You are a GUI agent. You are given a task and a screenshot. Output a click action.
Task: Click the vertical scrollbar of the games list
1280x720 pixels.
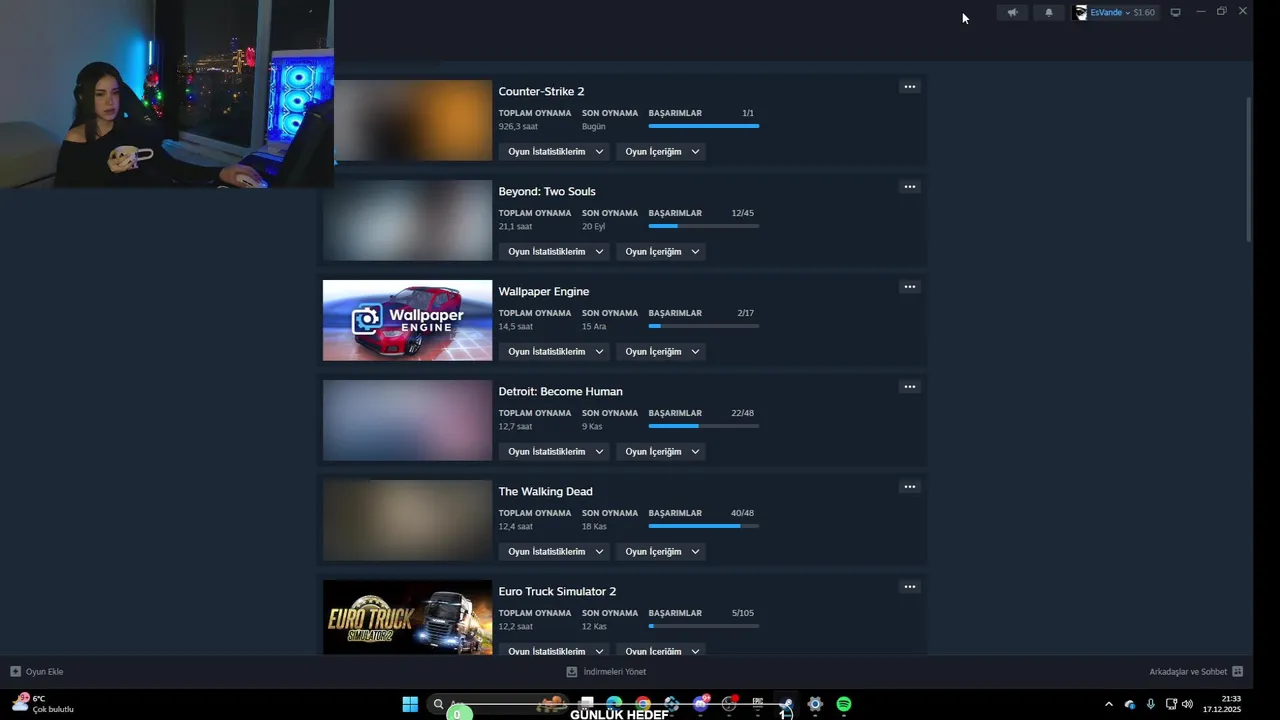coord(1249,170)
